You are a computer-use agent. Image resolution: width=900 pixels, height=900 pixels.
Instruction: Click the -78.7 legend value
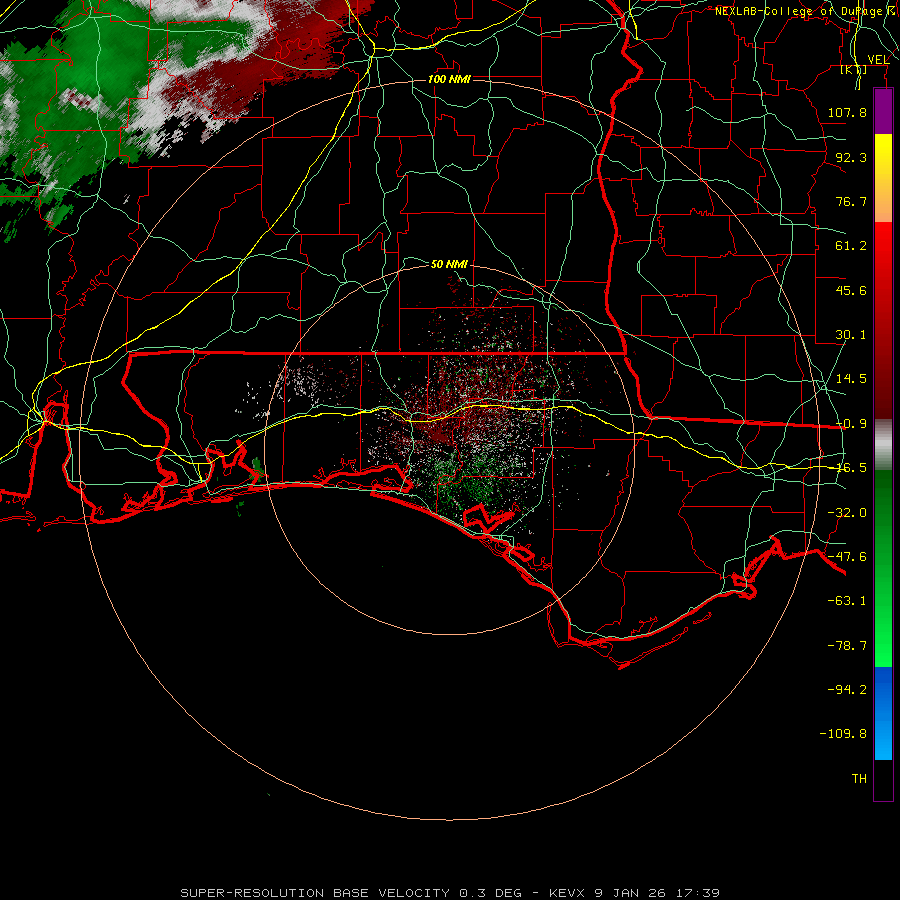847,646
